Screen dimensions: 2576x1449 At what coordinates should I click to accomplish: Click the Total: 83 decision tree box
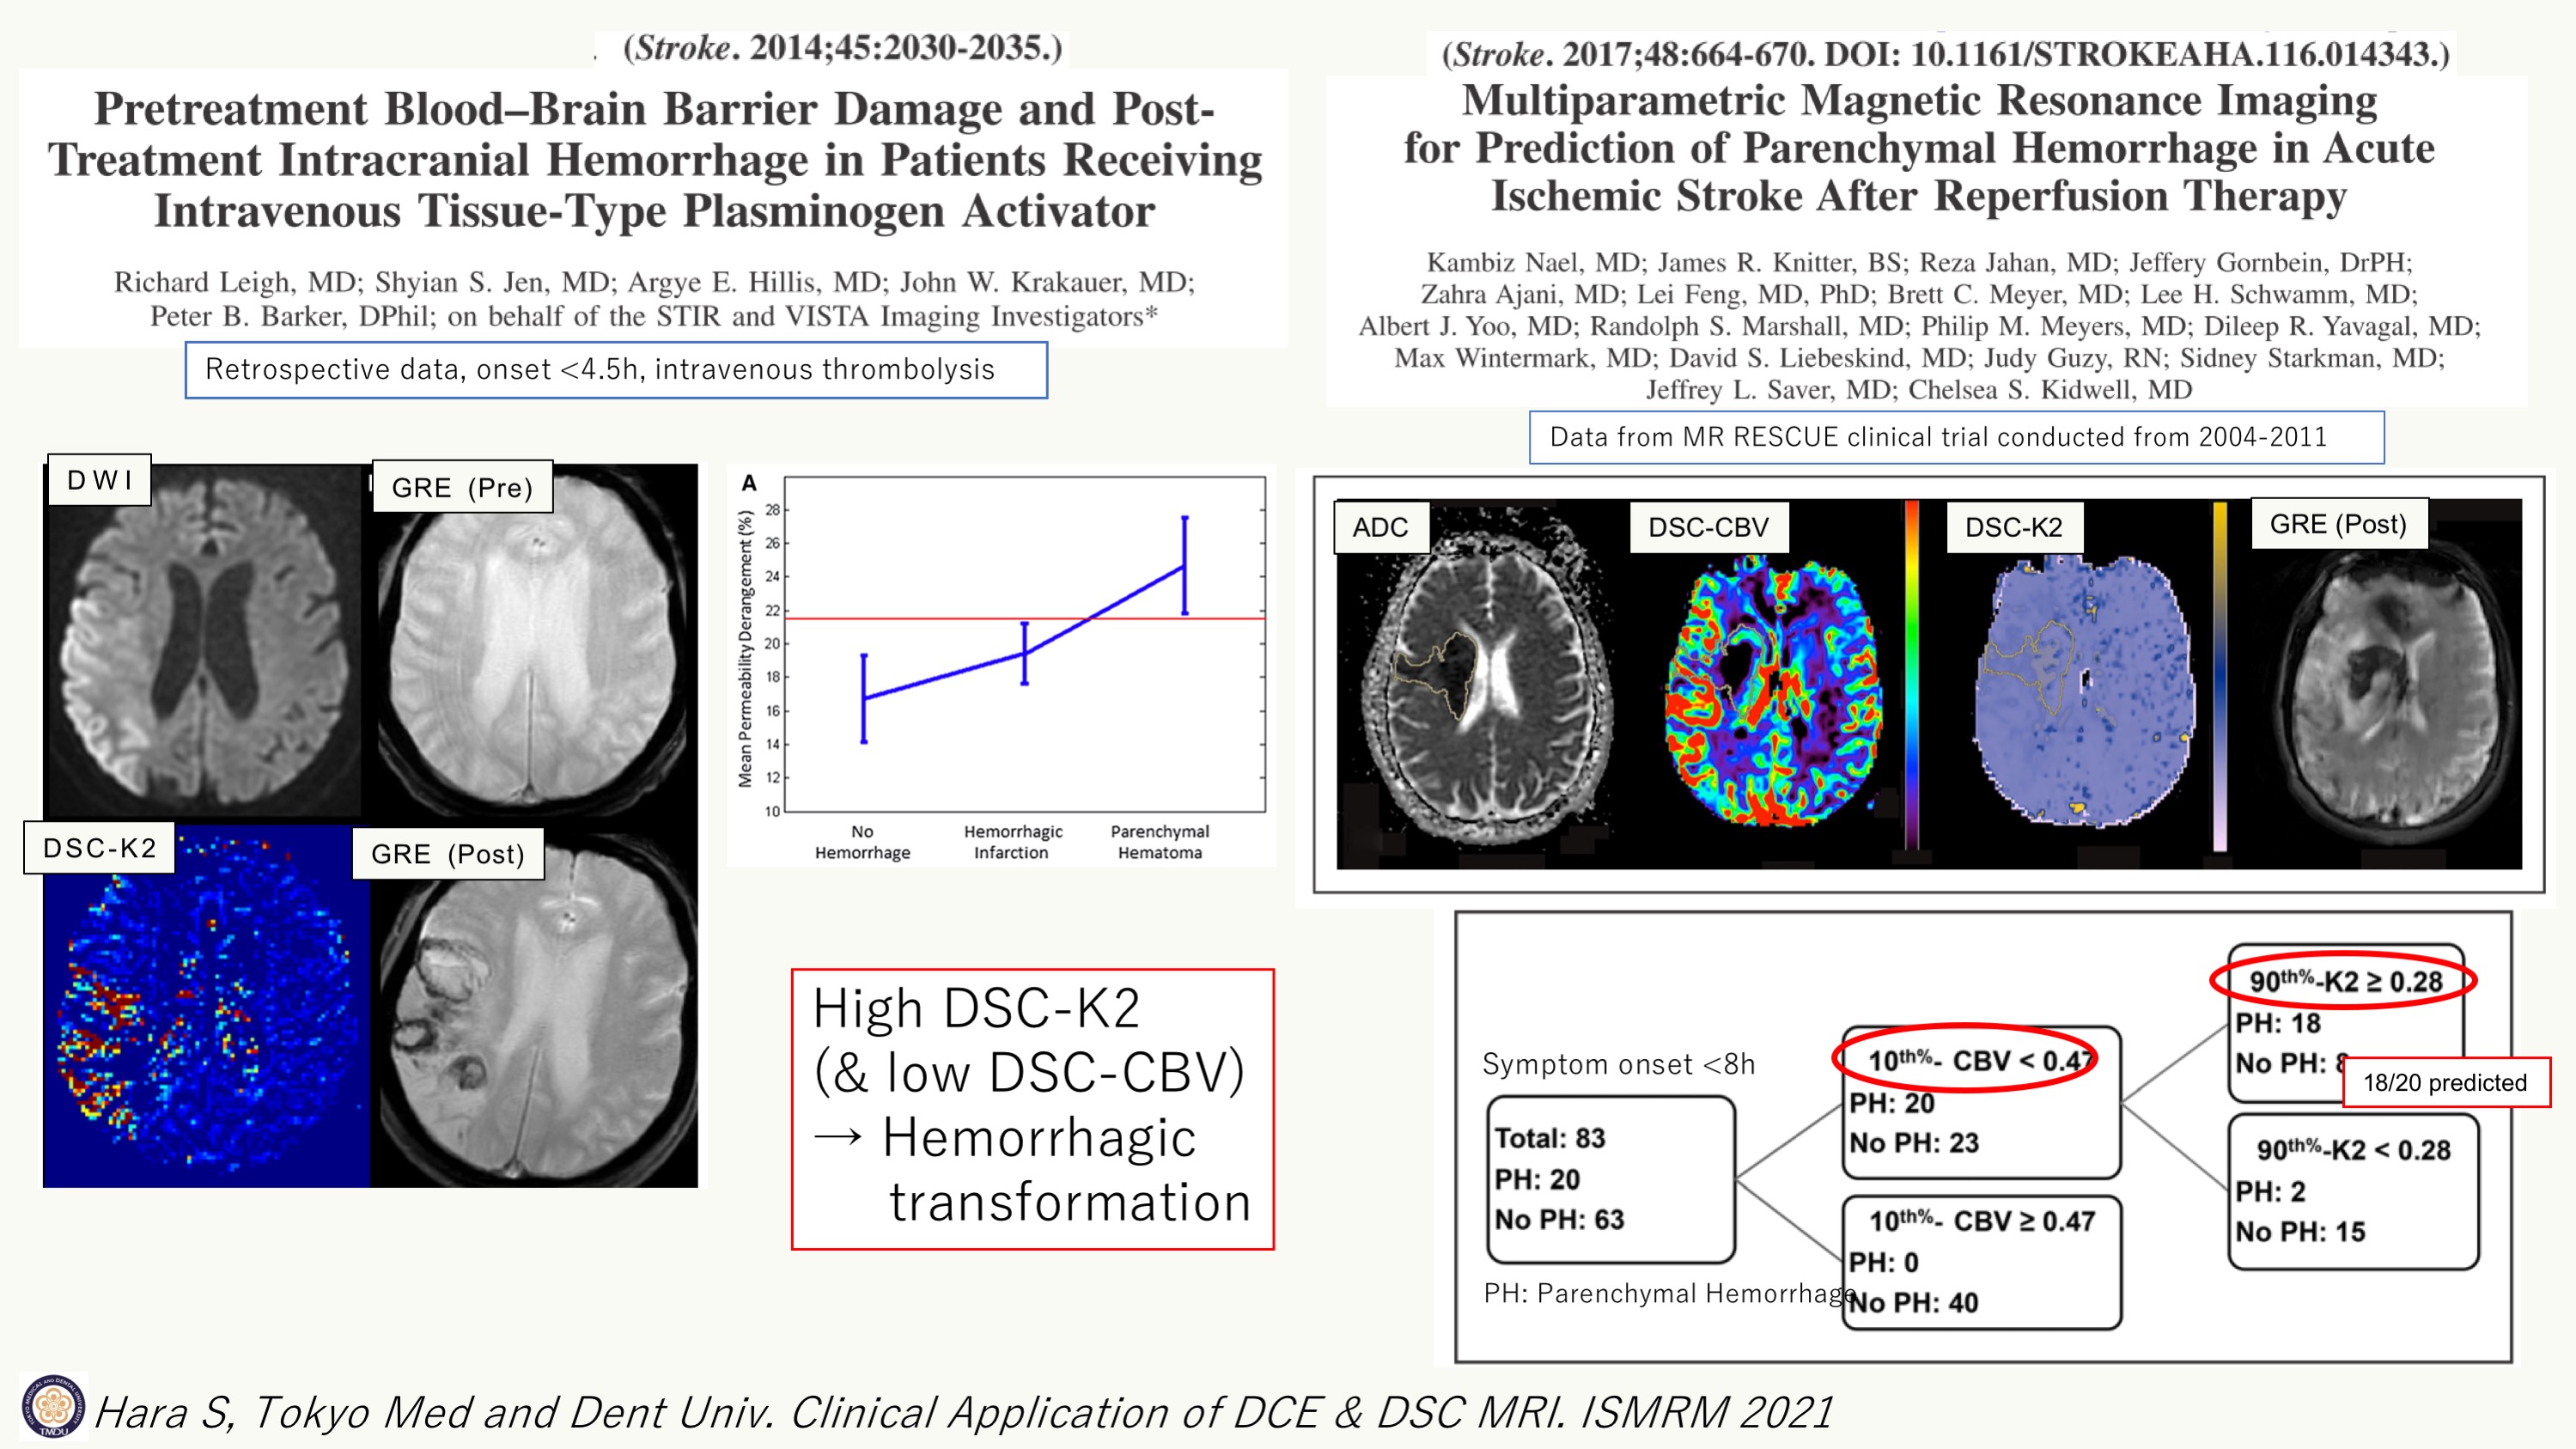pos(1610,1179)
